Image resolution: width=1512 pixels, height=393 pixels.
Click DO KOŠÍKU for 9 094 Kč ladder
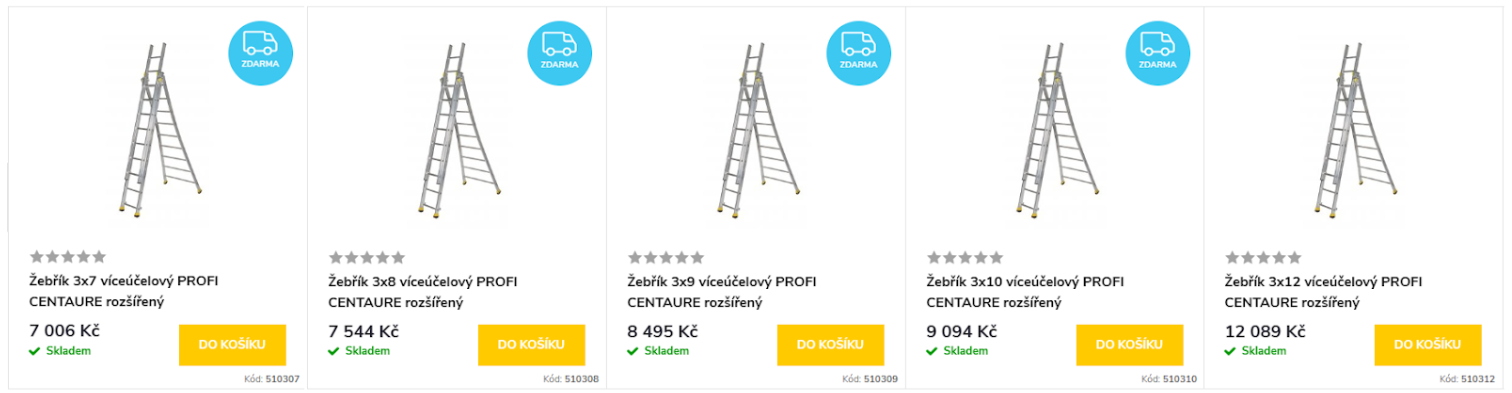point(1129,345)
